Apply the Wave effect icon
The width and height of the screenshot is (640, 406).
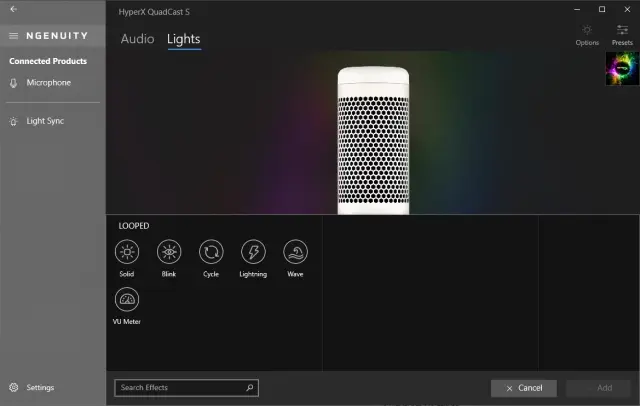(x=295, y=252)
